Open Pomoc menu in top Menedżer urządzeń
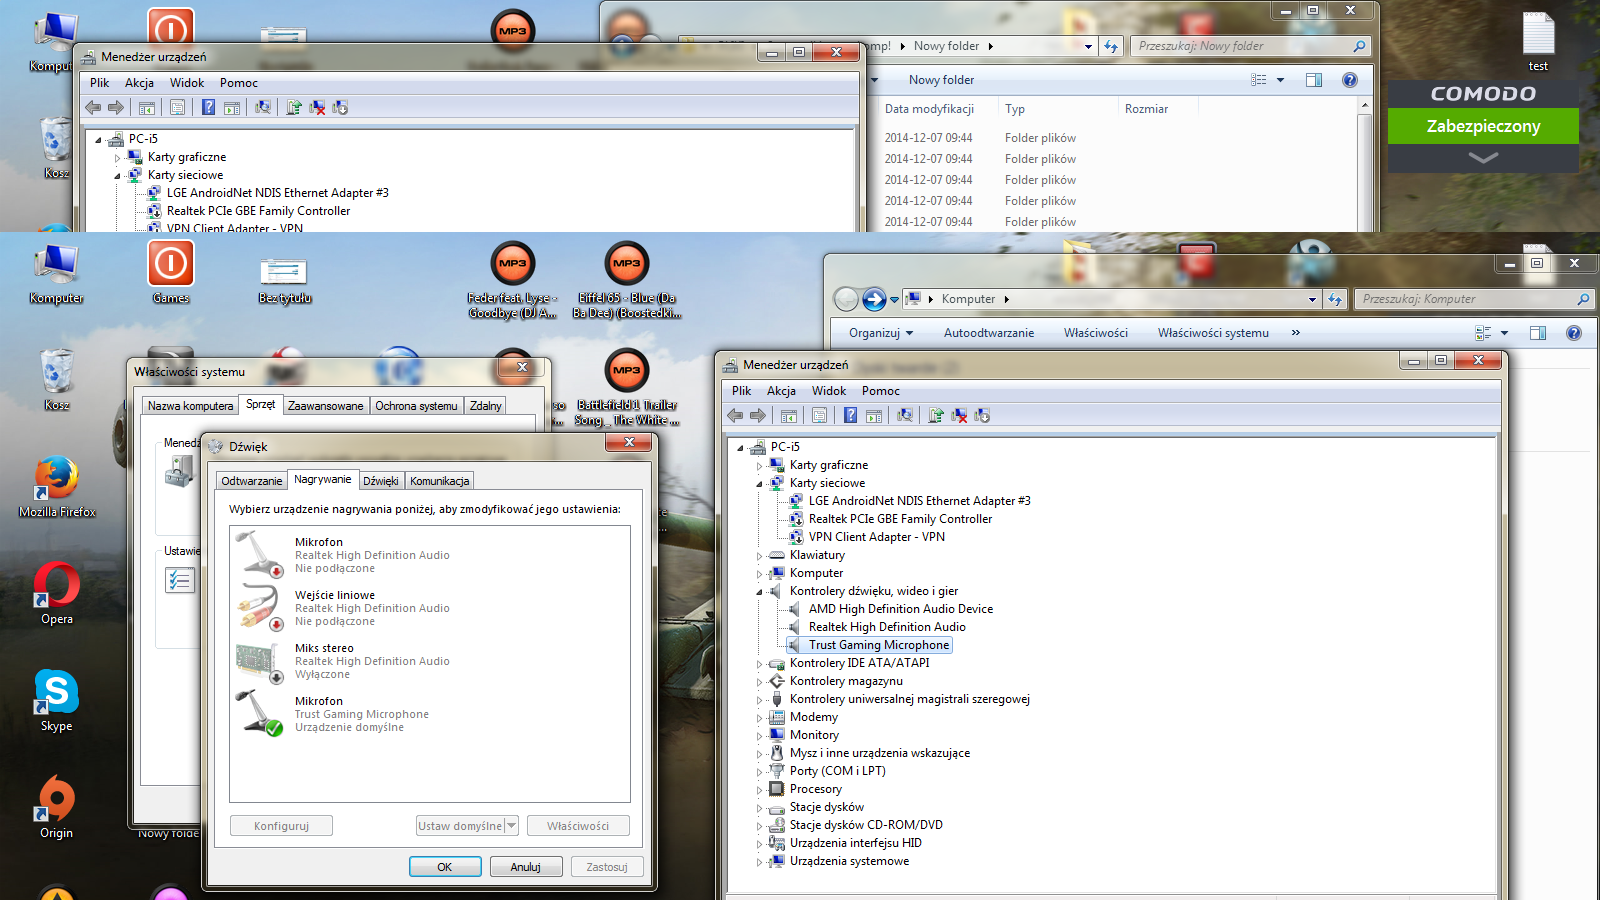Viewport: 1600px width, 900px height. pyautogui.click(x=239, y=83)
